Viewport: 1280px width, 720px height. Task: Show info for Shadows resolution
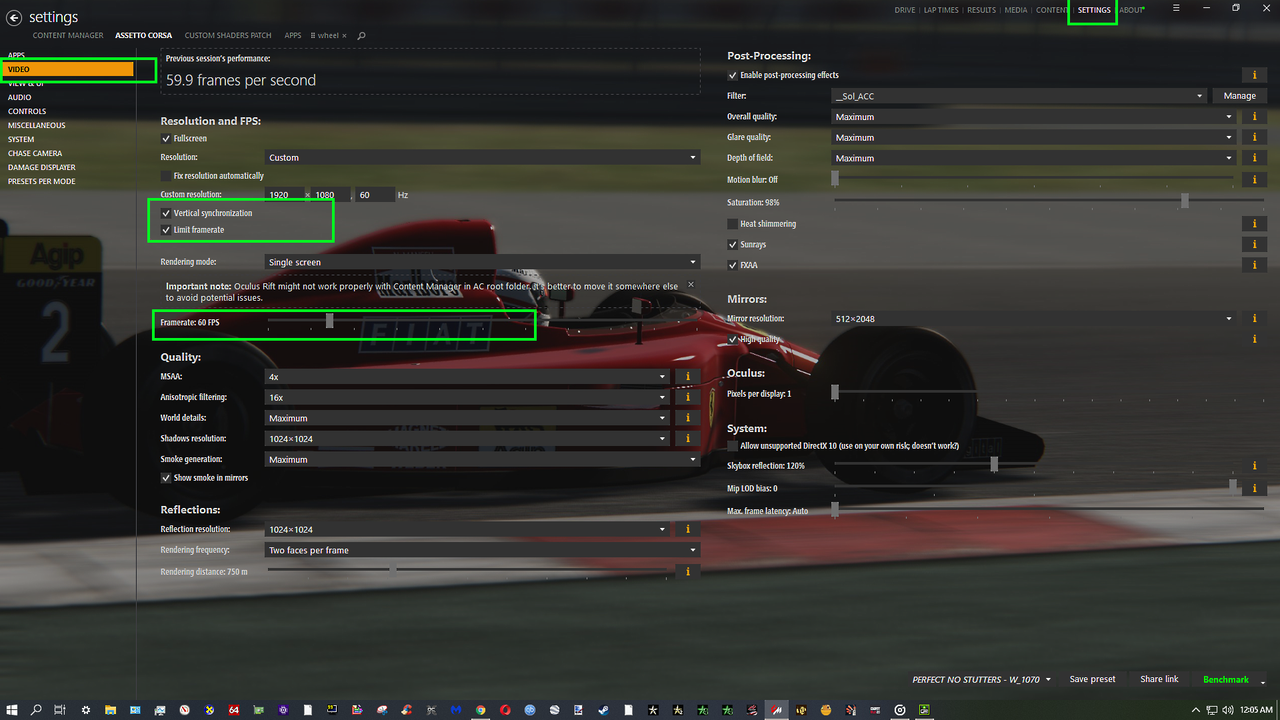(x=687, y=438)
